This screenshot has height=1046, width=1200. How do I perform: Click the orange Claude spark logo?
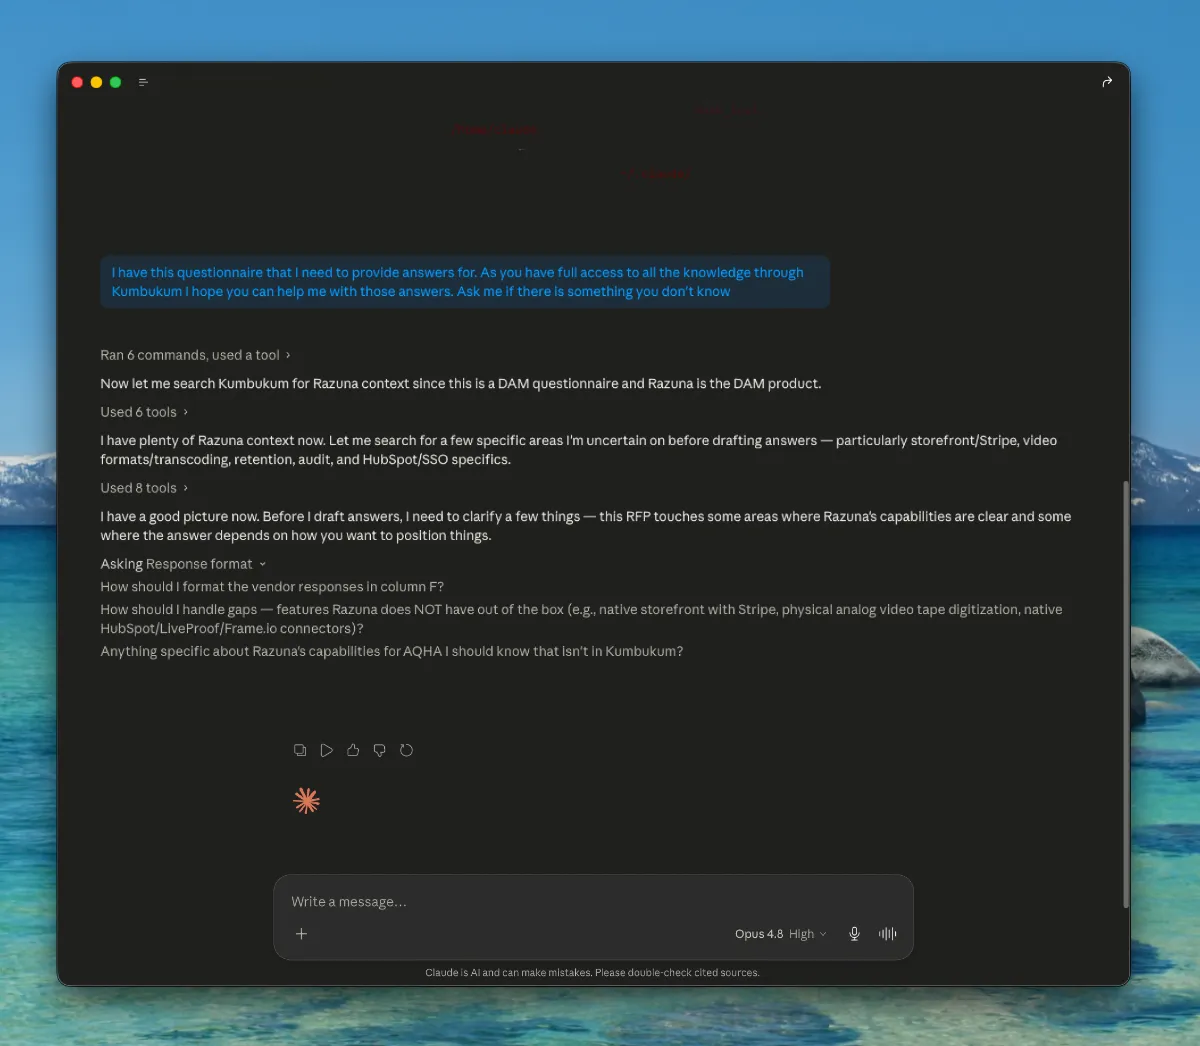307,800
